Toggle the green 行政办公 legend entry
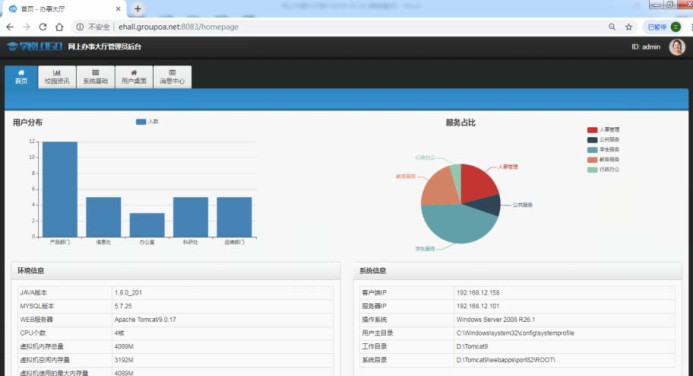This screenshot has height=376, width=693. click(x=603, y=170)
